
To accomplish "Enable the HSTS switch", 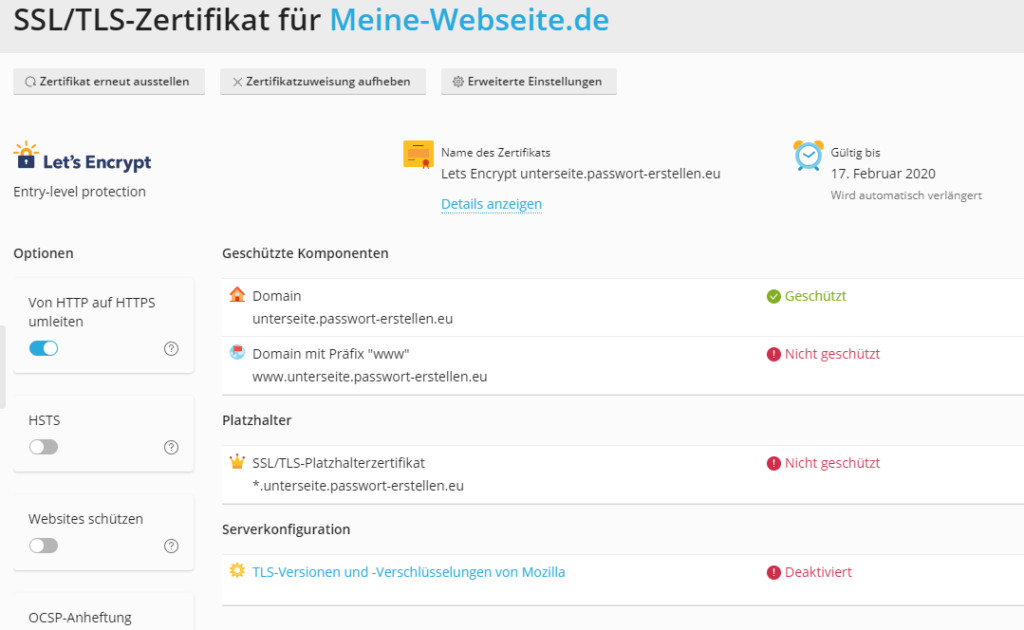I will pos(44,447).
